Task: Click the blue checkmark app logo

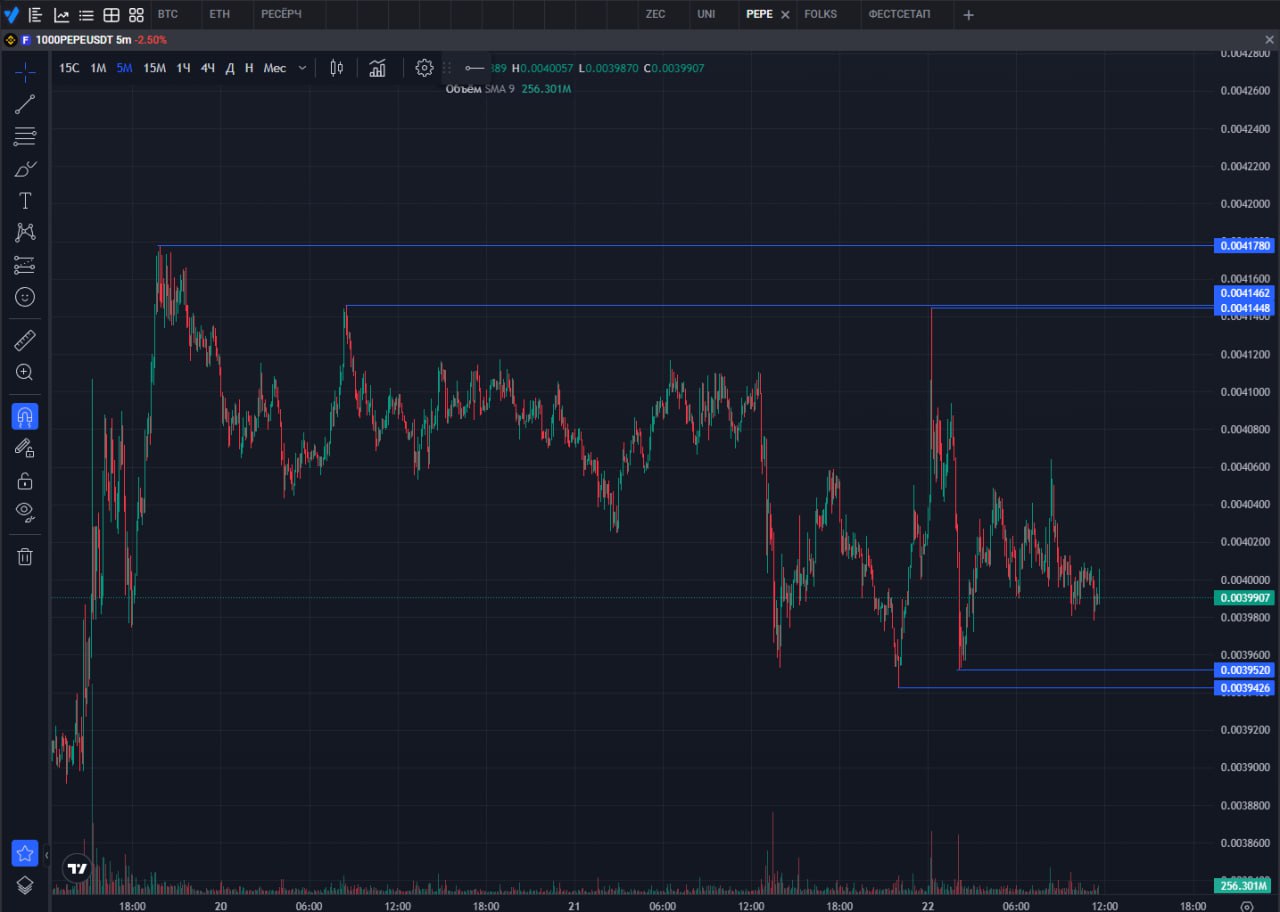Action: click(12, 15)
